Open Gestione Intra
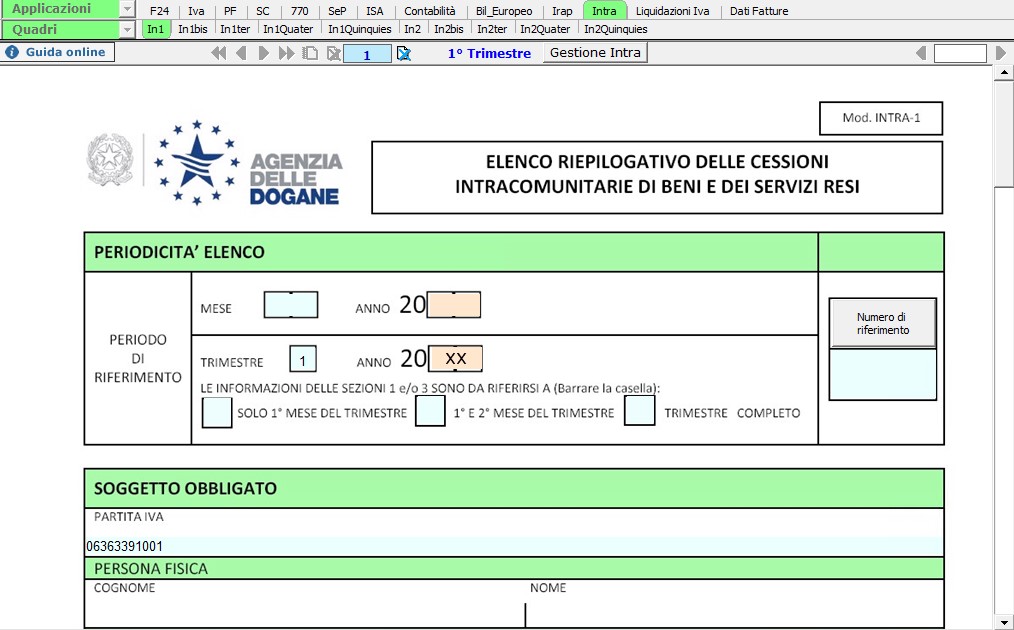Viewport: 1014px width, 630px height. pyautogui.click(x=595, y=52)
